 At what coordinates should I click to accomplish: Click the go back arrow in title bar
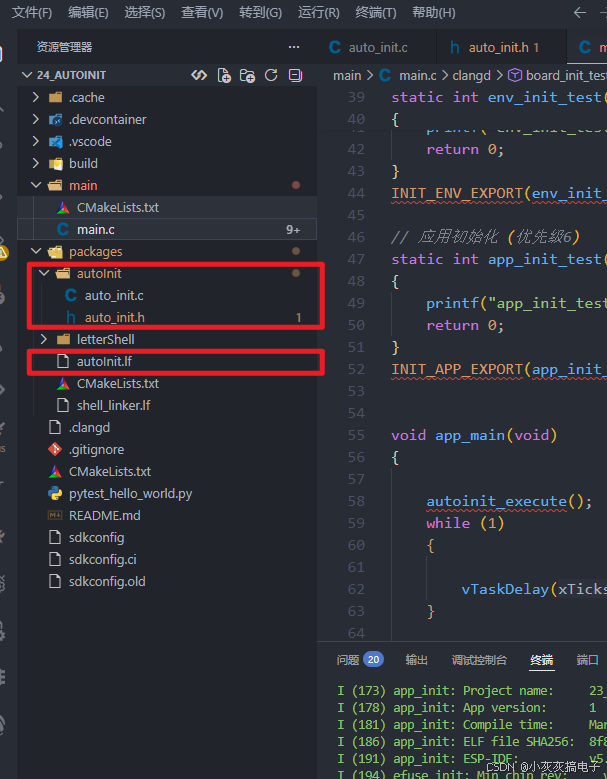[x=579, y=13]
